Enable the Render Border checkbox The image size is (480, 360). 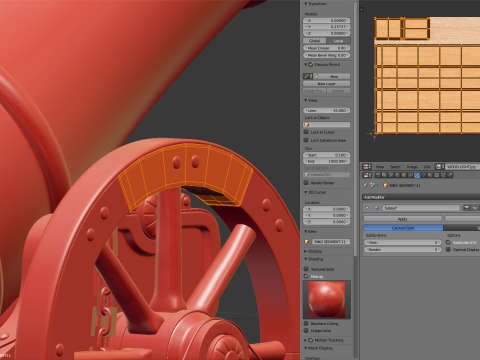[306, 182]
